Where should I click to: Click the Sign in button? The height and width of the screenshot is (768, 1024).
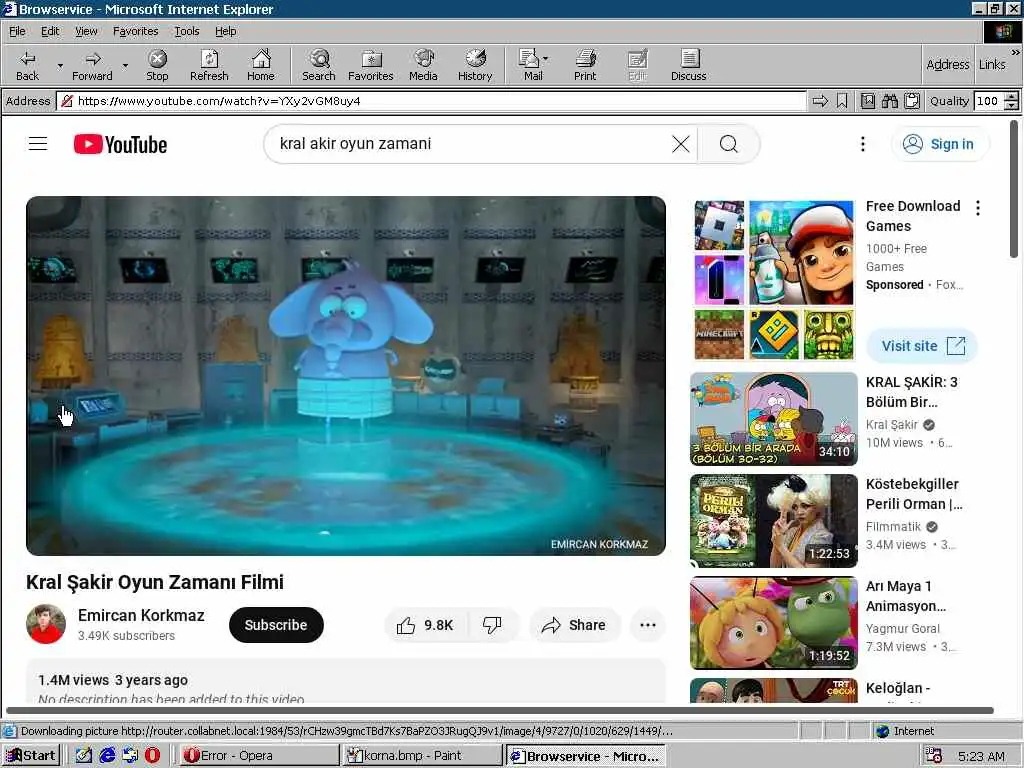(940, 144)
